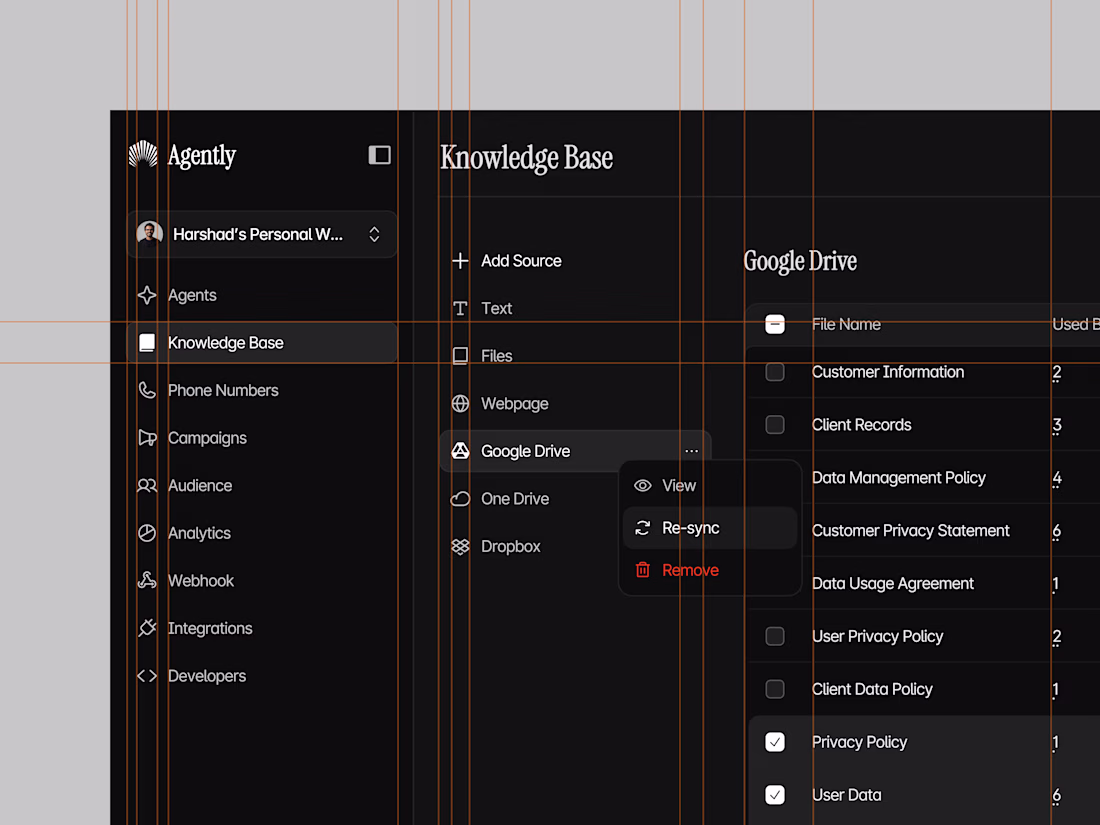This screenshot has height=825, width=1100.
Task: Click the Text source T icon
Action: pos(460,309)
